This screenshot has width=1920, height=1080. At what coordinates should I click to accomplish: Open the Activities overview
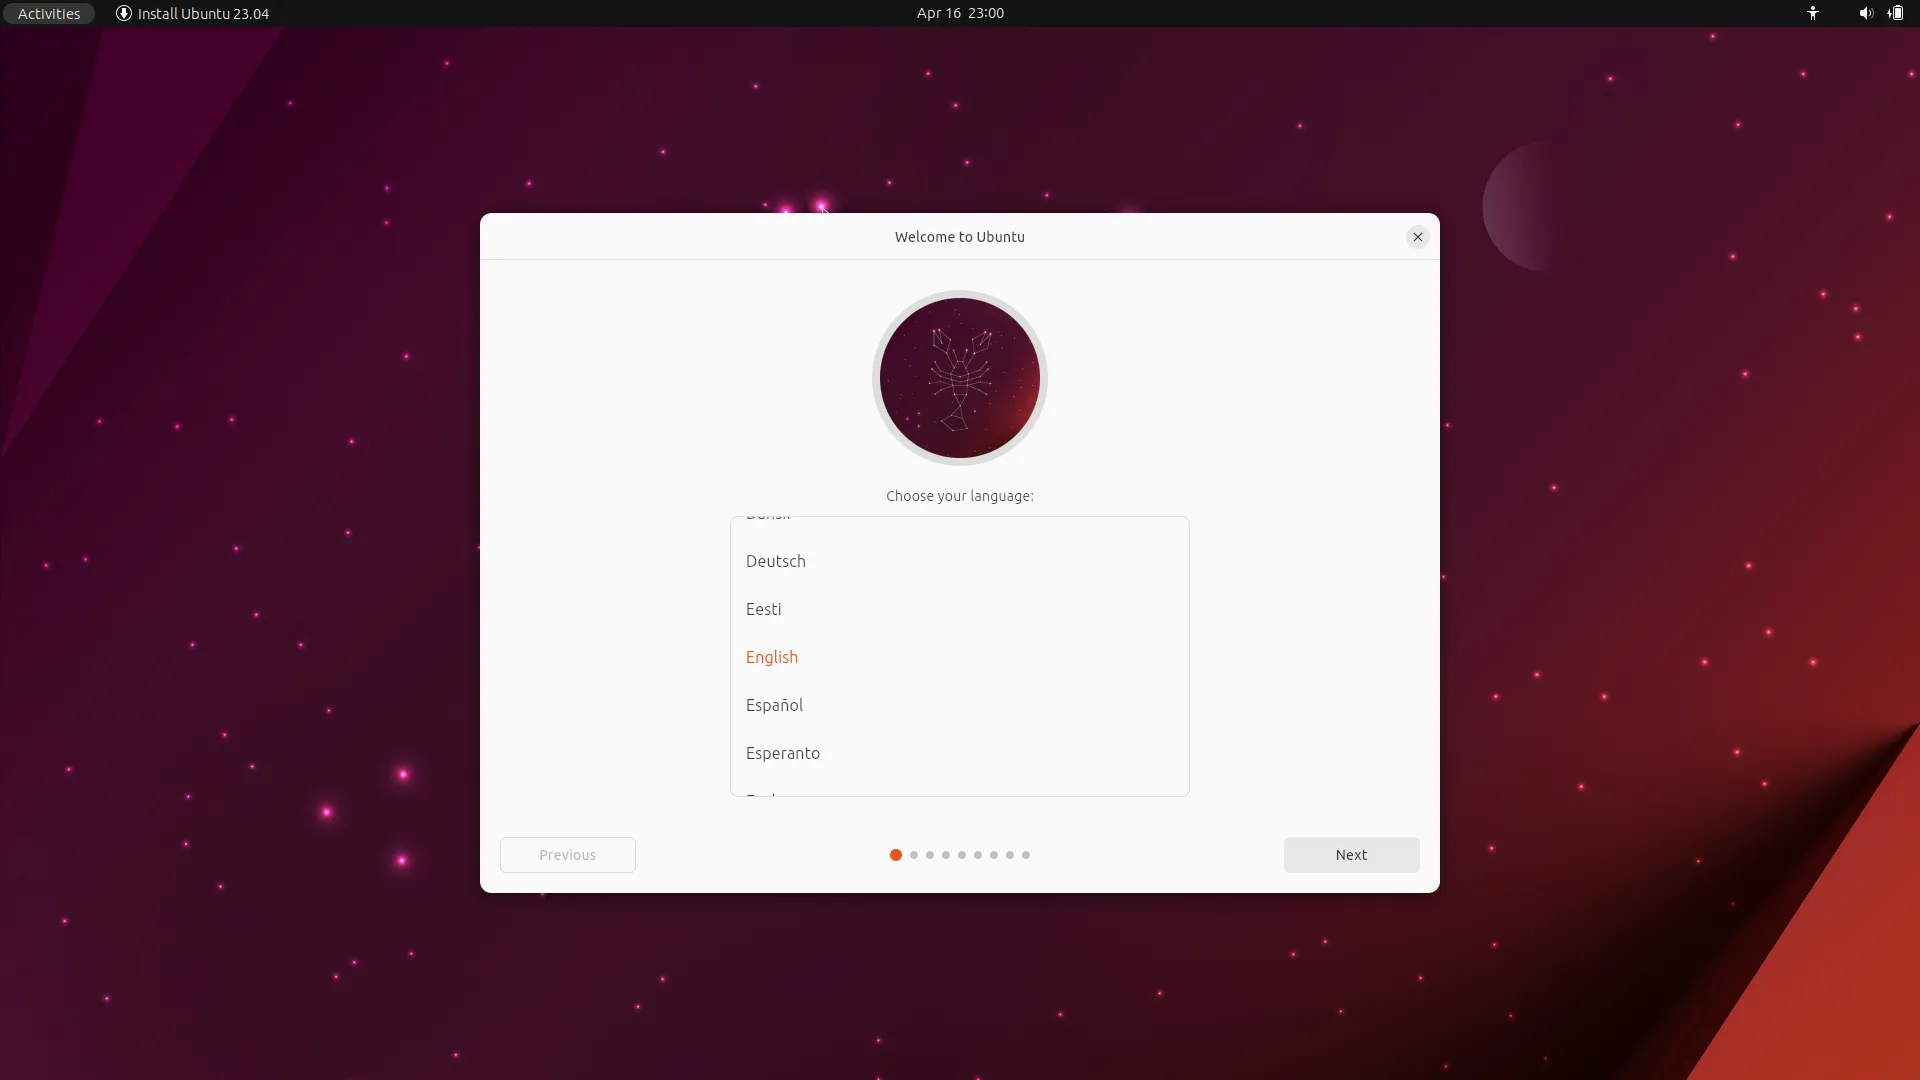click(x=47, y=13)
